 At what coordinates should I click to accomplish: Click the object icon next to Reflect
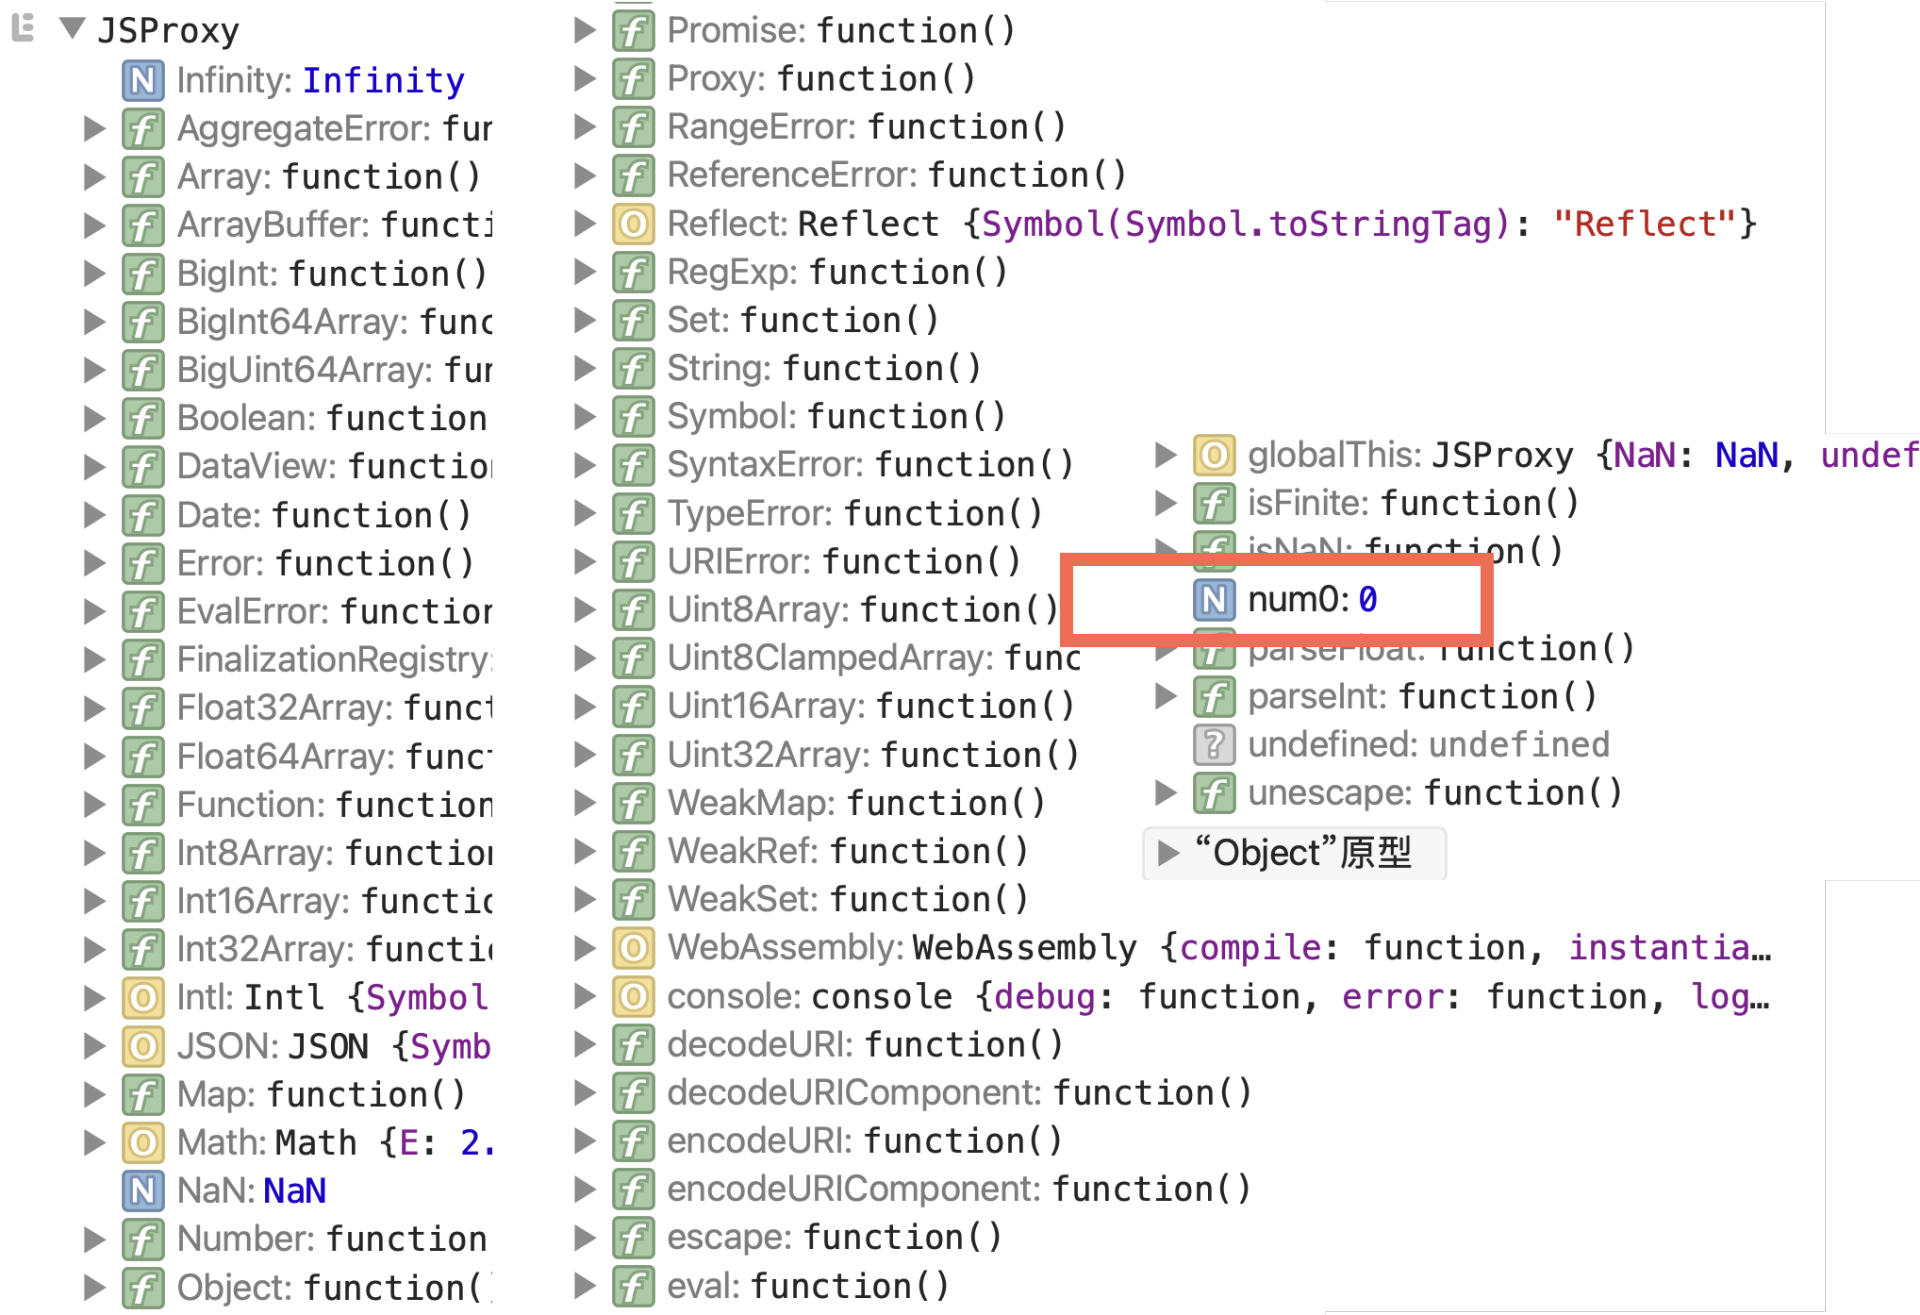pyautogui.click(x=633, y=224)
